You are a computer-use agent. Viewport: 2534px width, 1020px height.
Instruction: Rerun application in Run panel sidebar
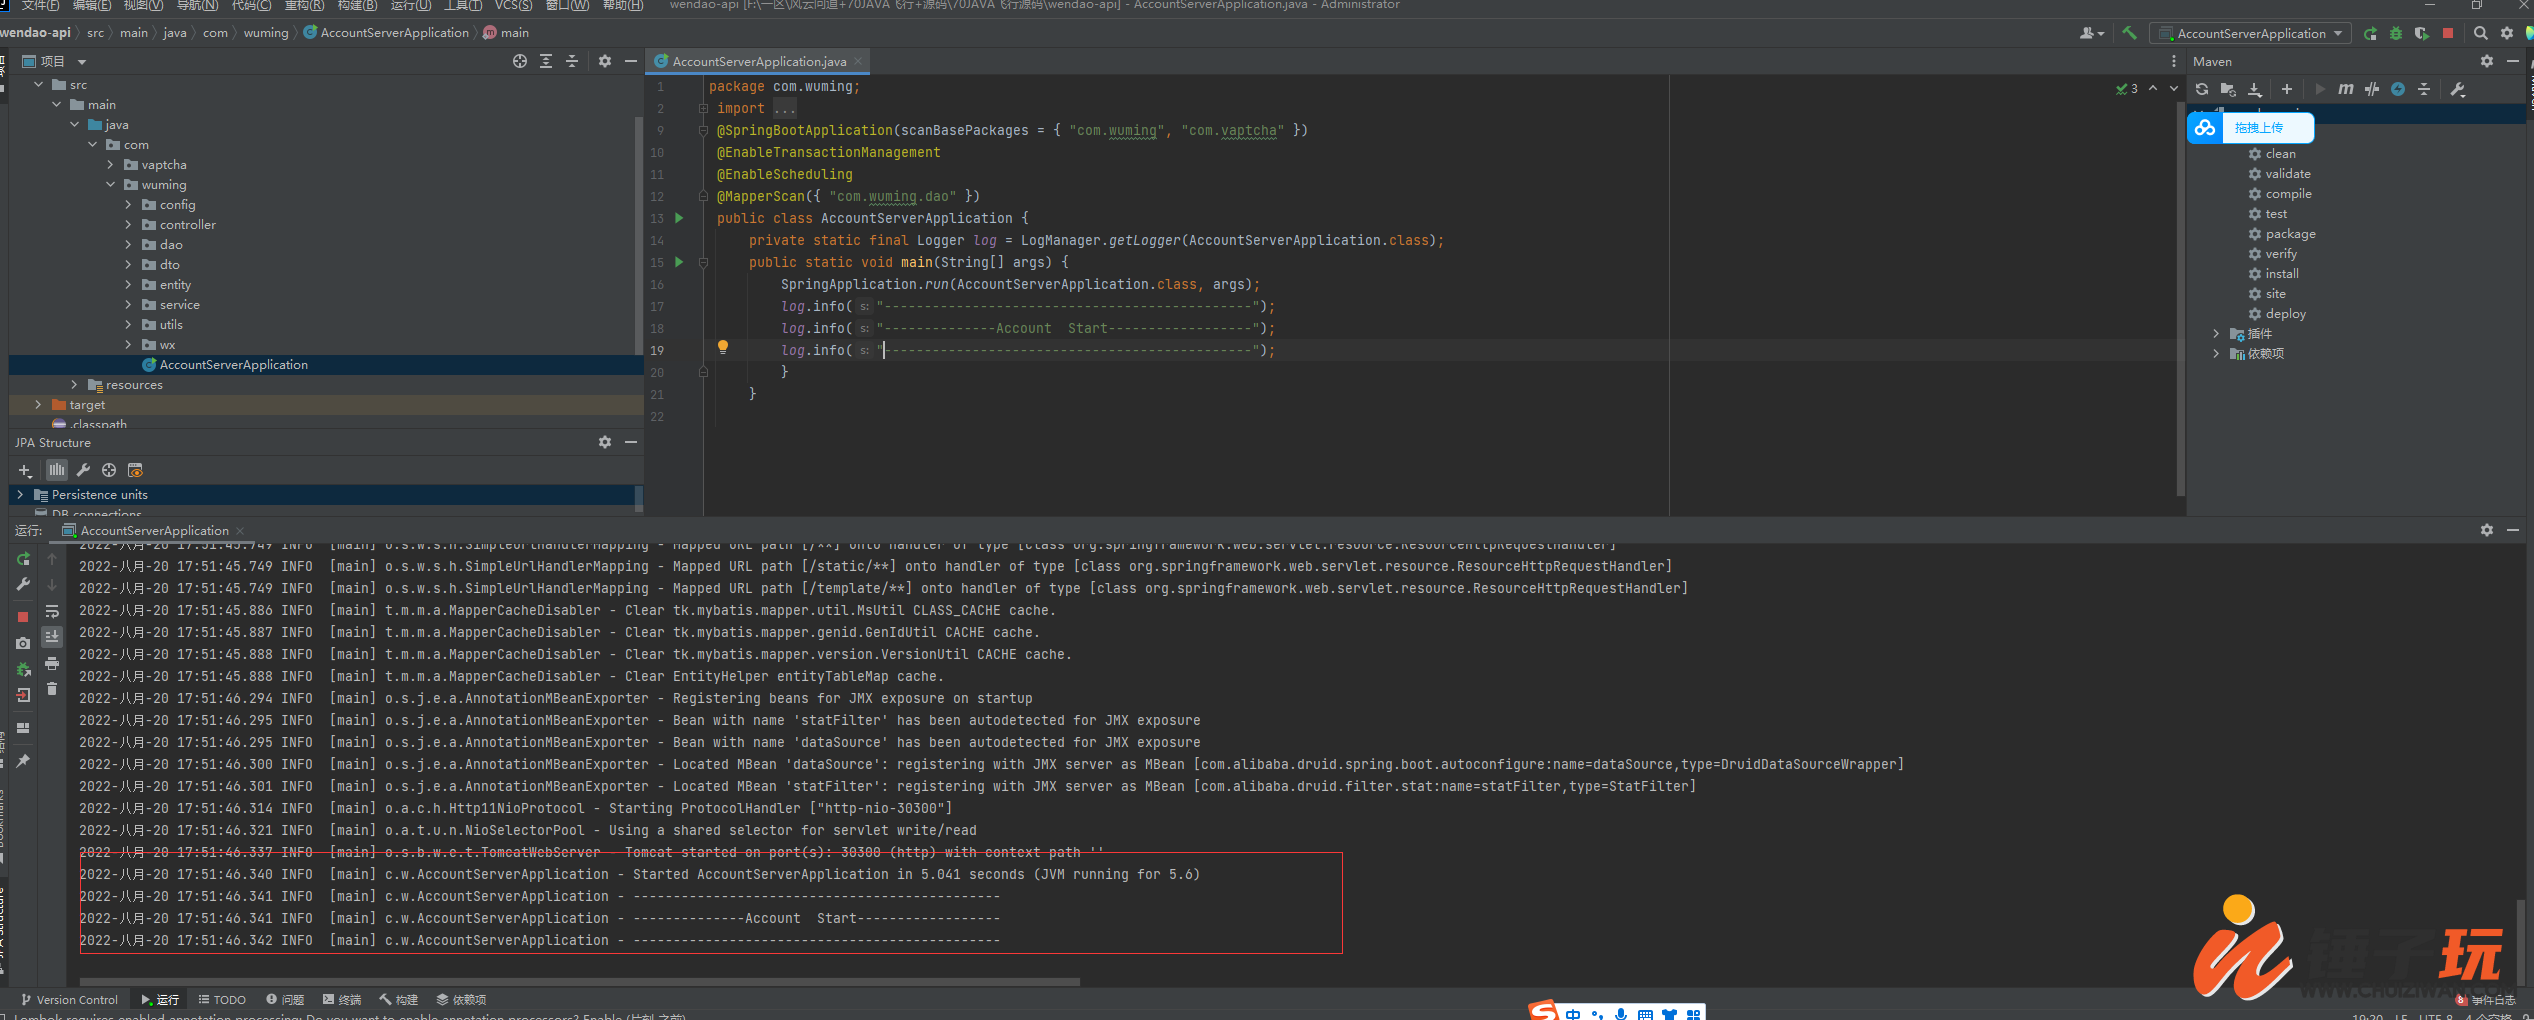[23, 559]
